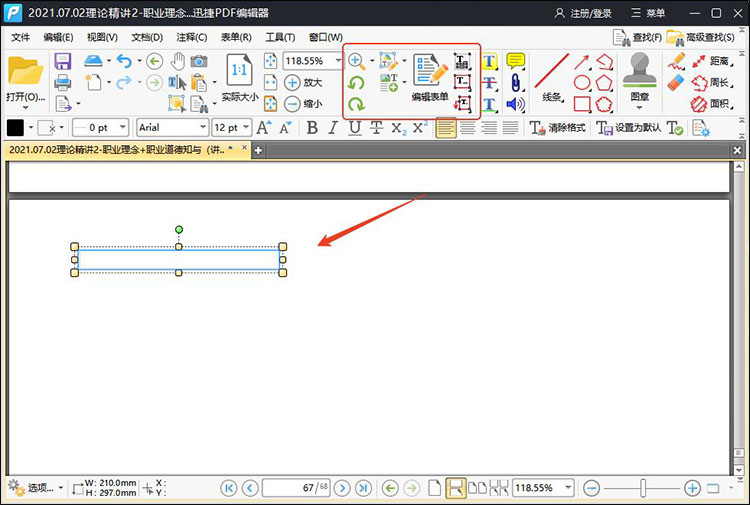Expand the undo history dropdown arrow
The image size is (750, 505).
tap(139, 61)
